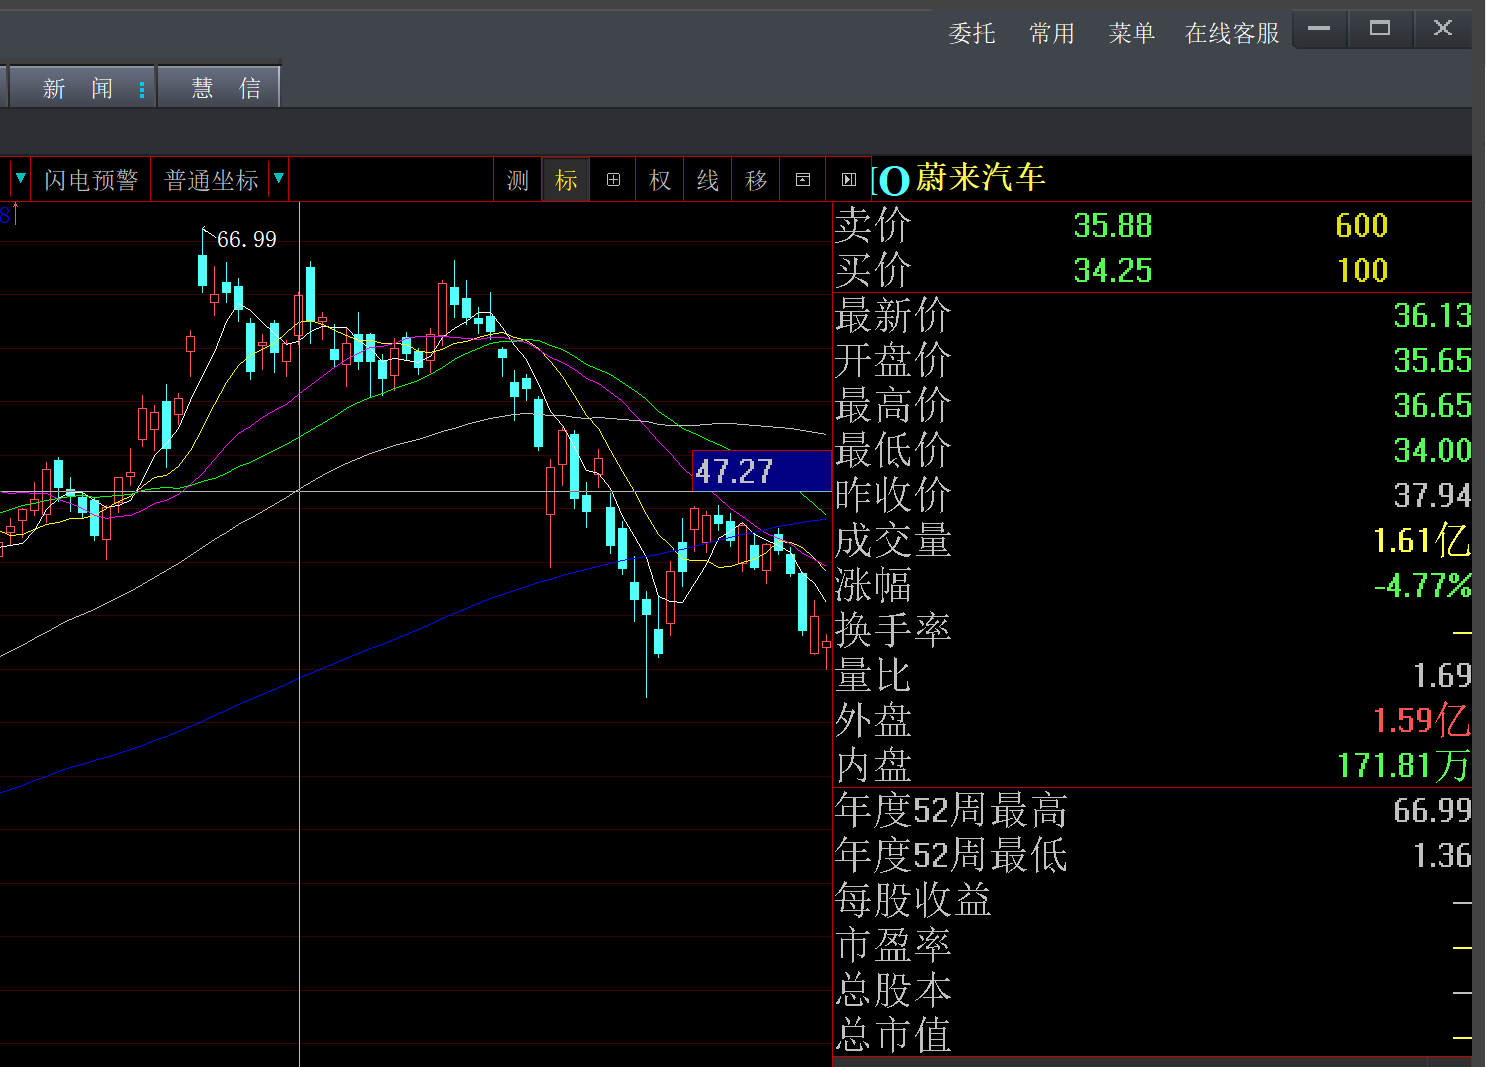Screen dimensions: 1486x1067
Task: Toggle the highlighted 标 marker button
Action: click(566, 180)
